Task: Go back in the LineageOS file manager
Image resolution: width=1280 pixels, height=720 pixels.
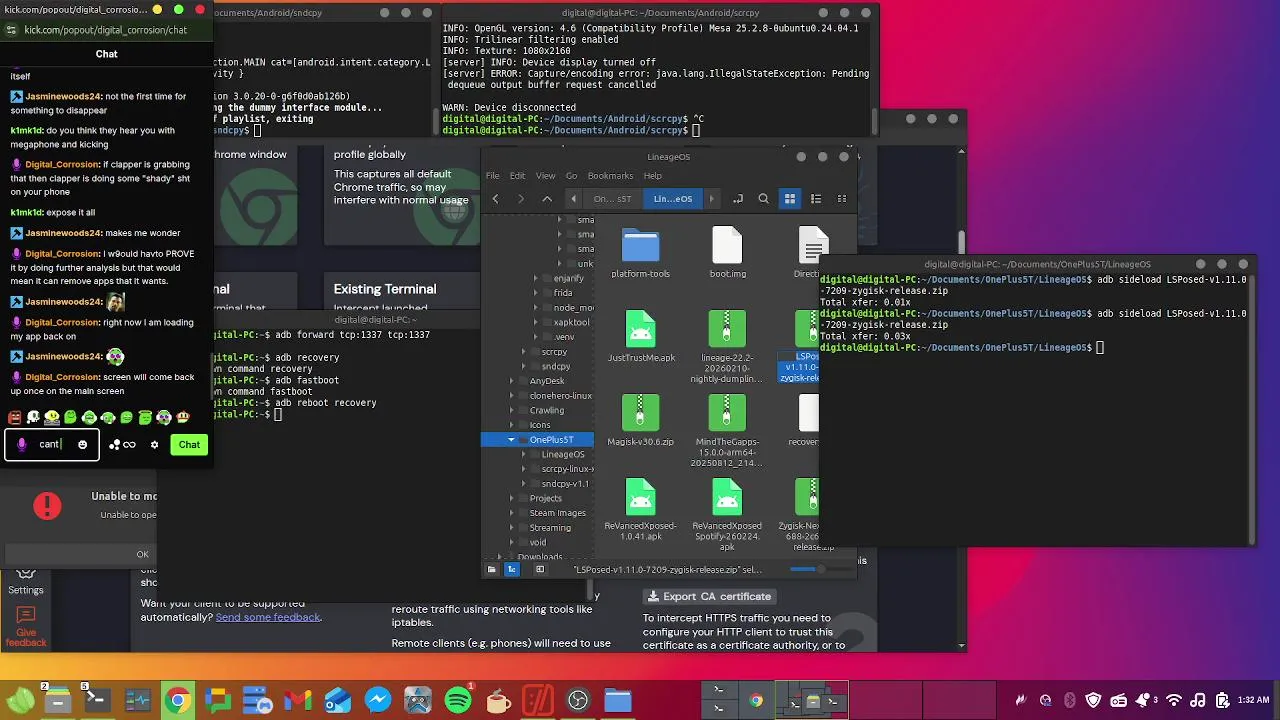Action: pyautogui.click(x=495, y=199)
